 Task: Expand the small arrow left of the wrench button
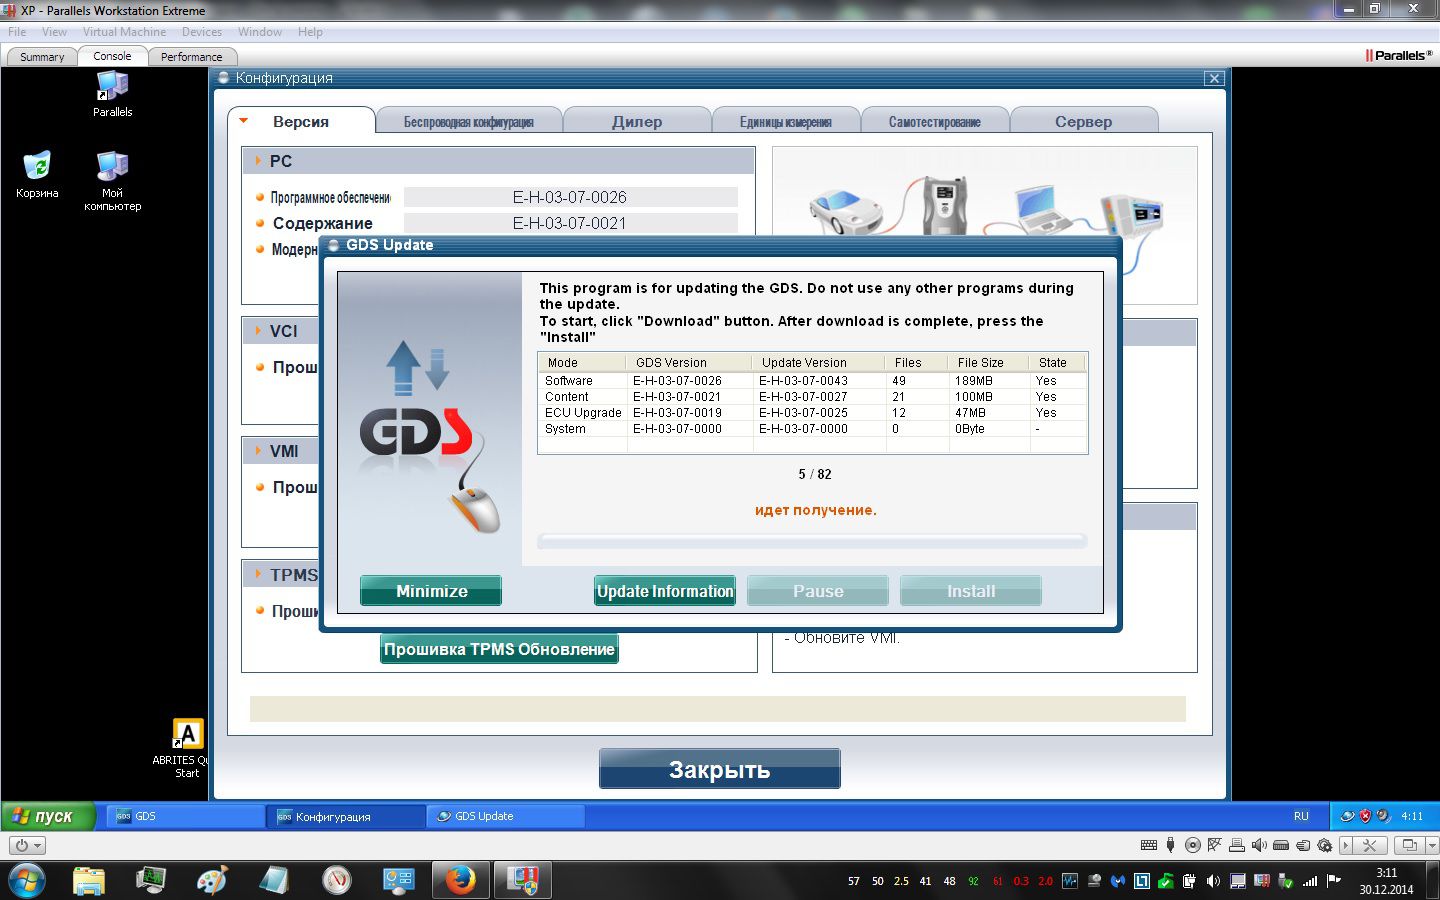point(1346,845)
